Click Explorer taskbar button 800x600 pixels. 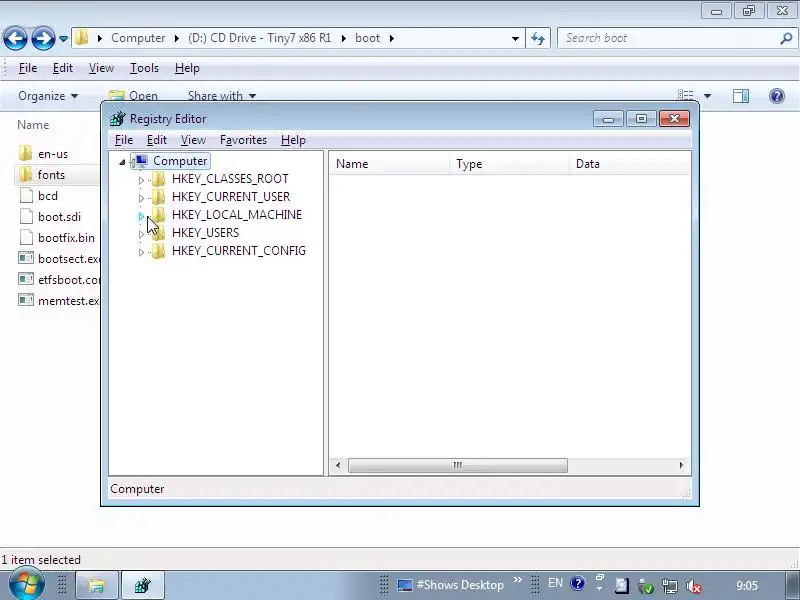pyautogui.click(x=97, y=585)
